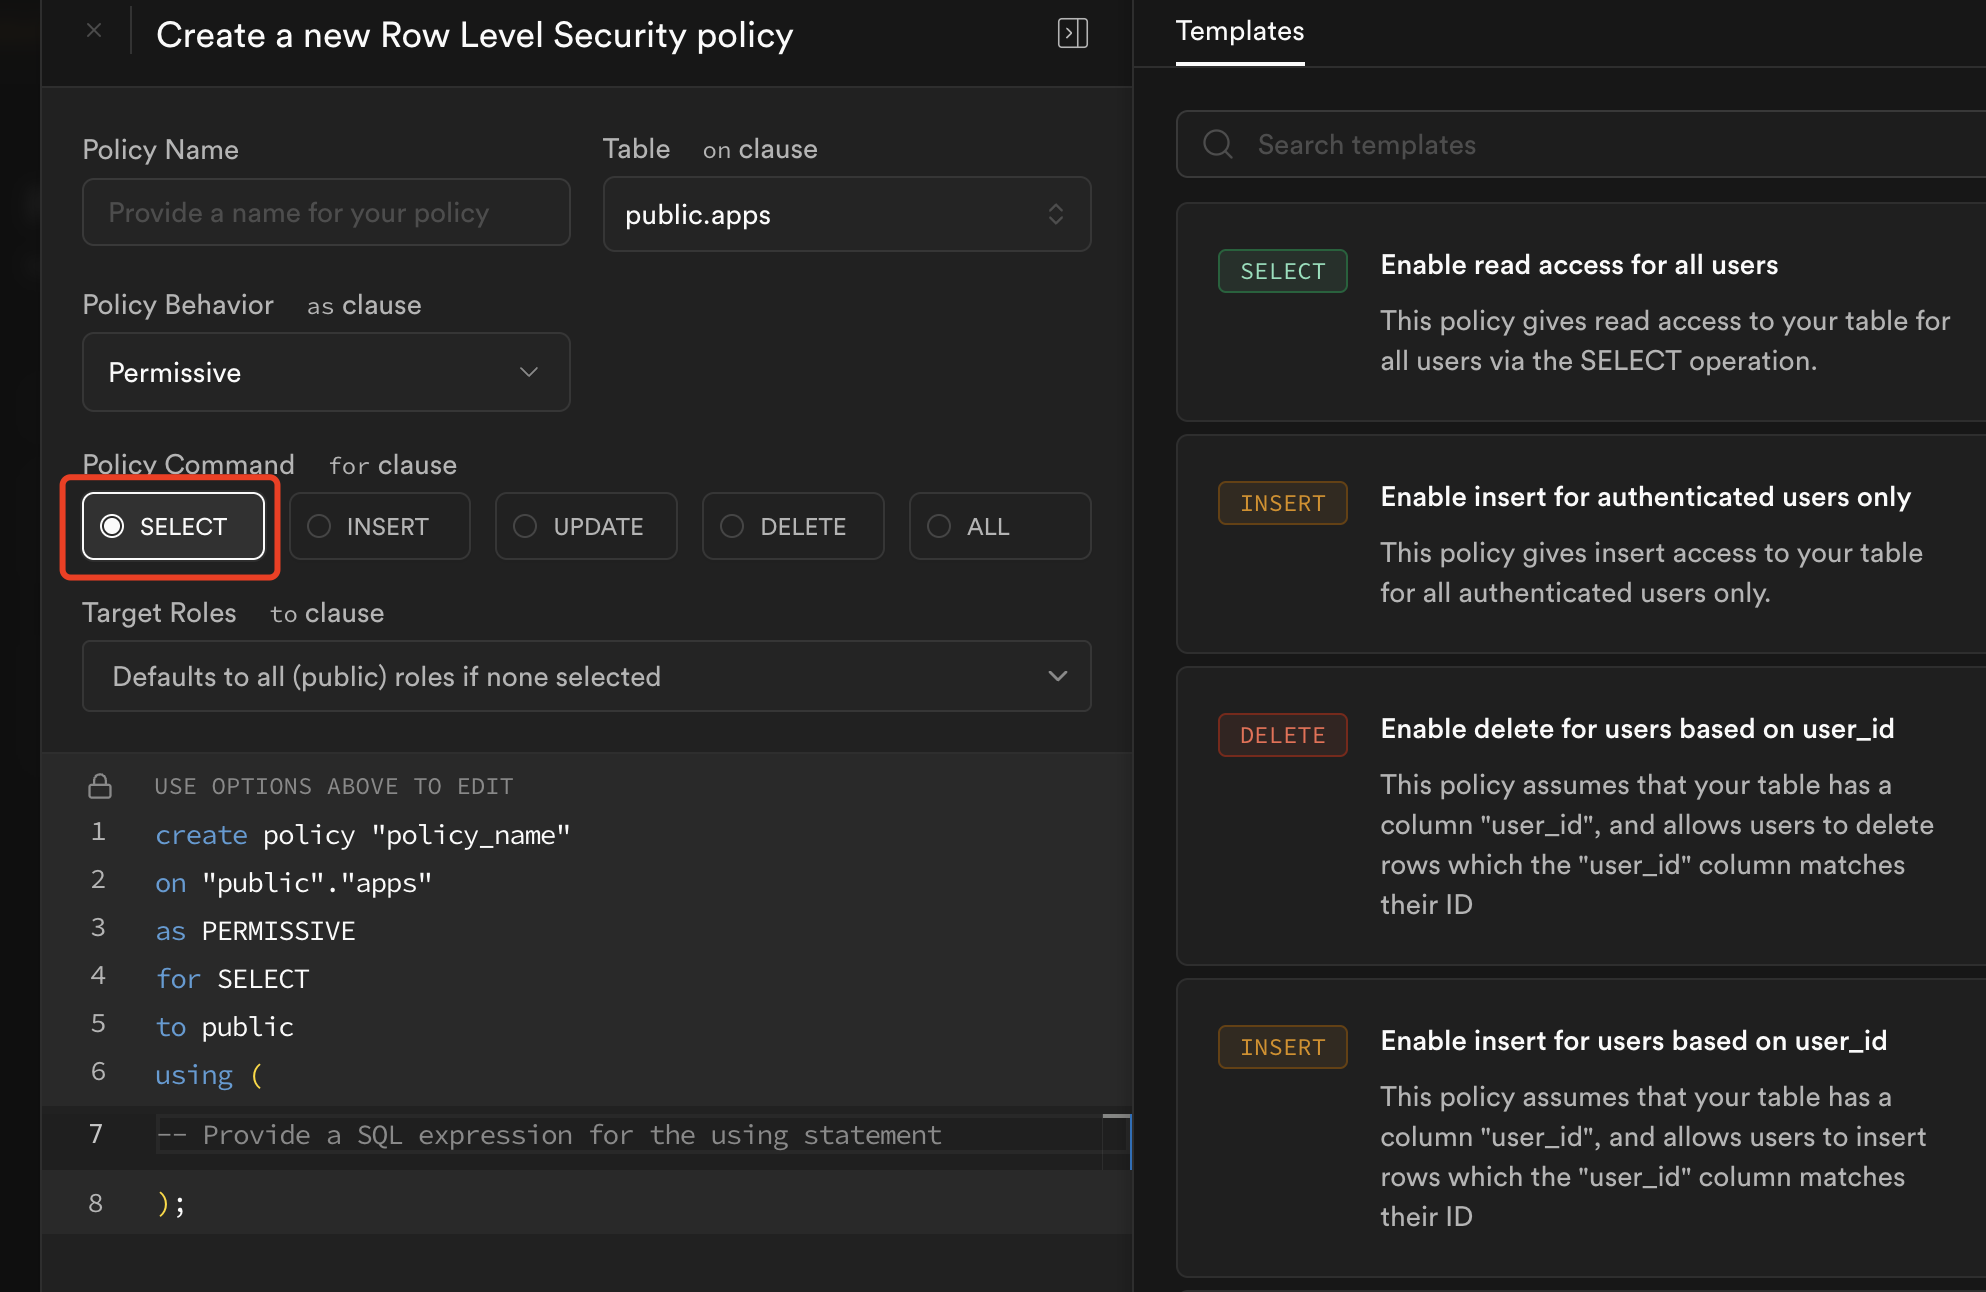Select the ALL policy command
The width and height of the screenshot is (1986, 1292).
click(x=999, y=526)
